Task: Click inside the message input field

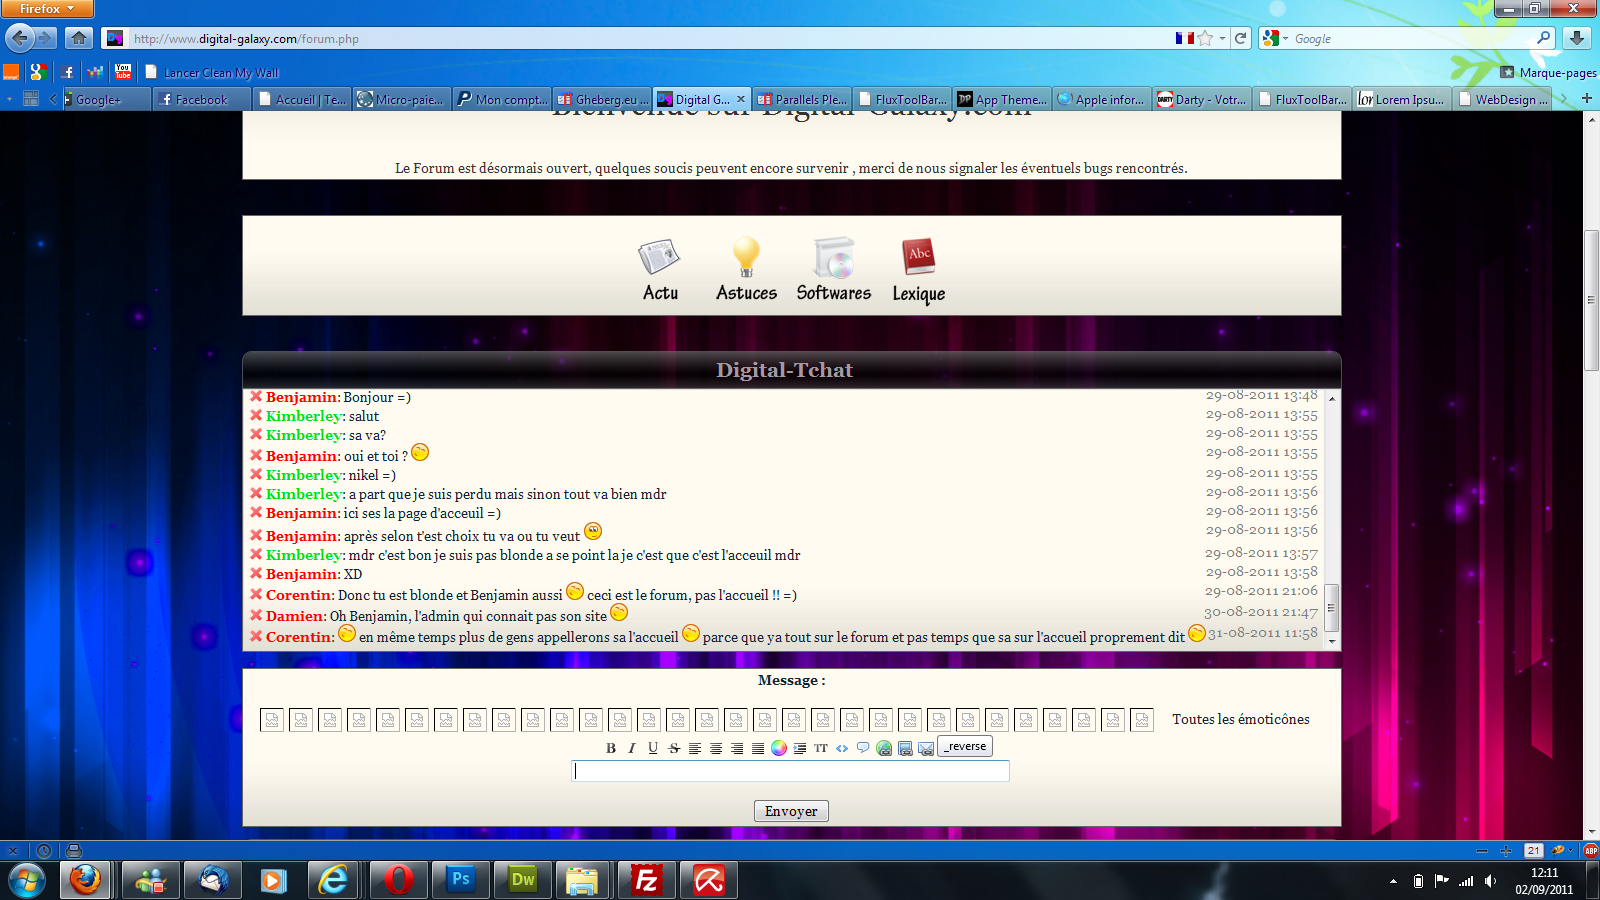Action: (790, 771)
